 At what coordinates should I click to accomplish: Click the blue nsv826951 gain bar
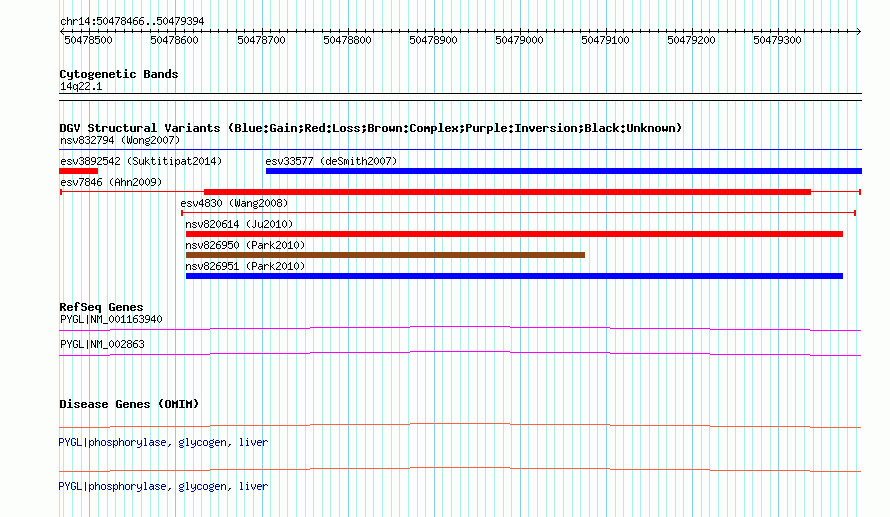point(514,276)
